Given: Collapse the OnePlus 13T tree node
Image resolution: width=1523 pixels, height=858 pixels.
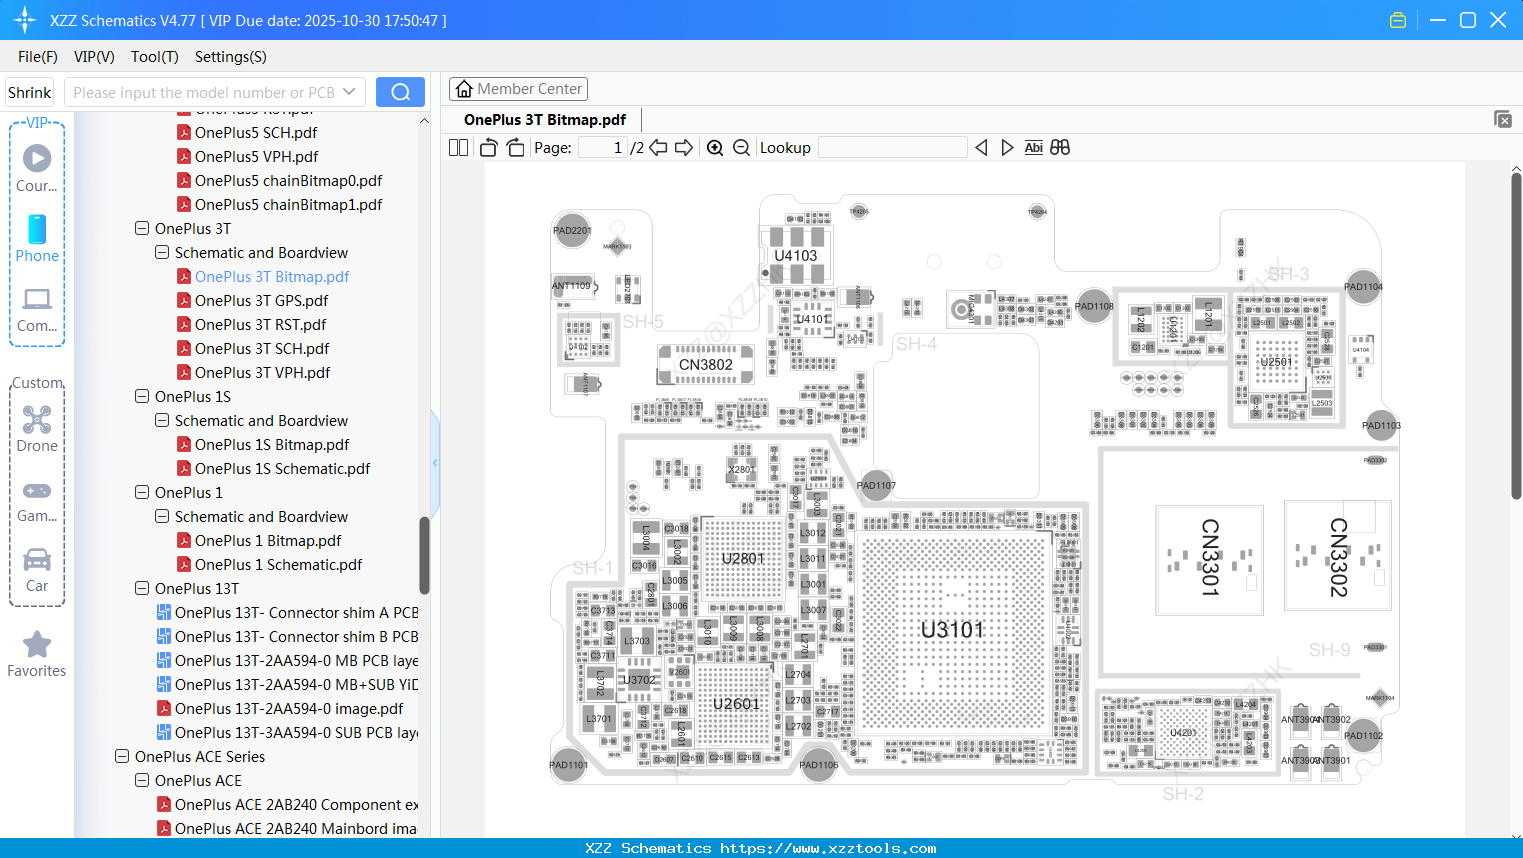Looking at the screenshot, I should [x=141, y=588].
